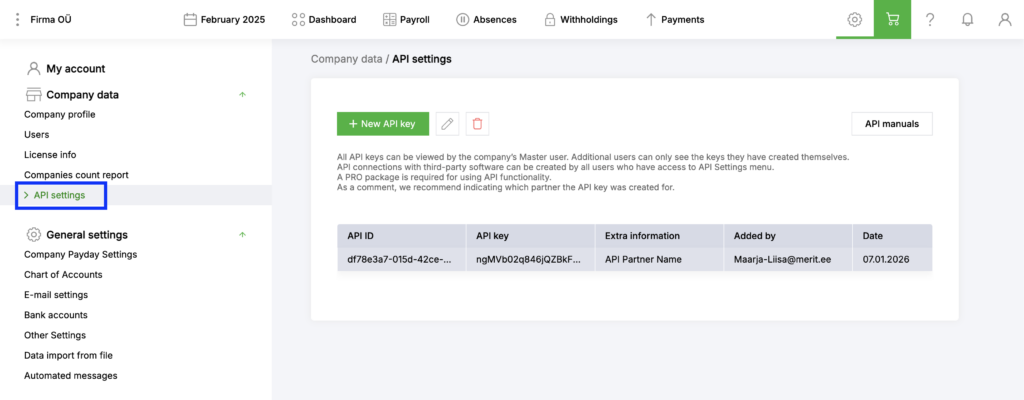
Task: Click the question mark help icon
Action: point(930,19)
